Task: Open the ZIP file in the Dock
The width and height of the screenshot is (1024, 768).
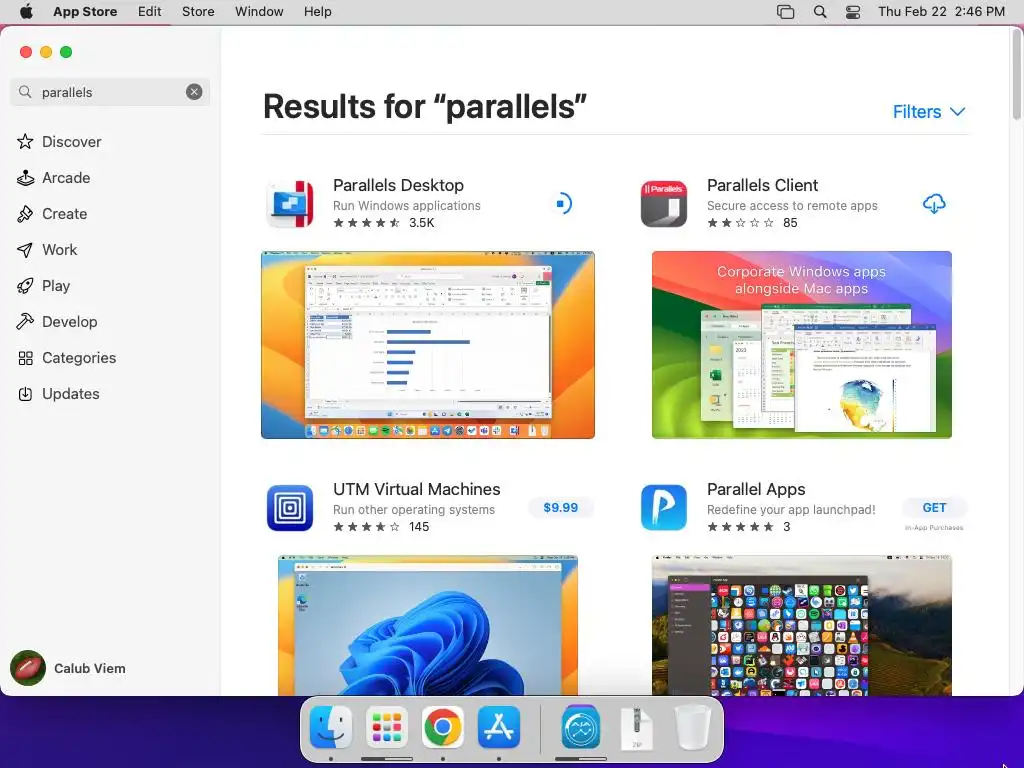Action: click(x=637, y=728)
